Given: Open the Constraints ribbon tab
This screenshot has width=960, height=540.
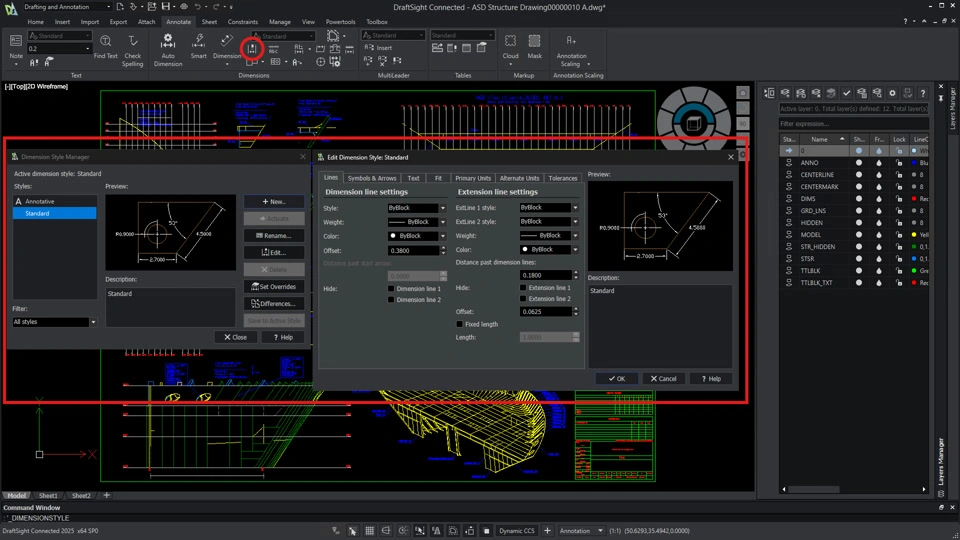Looking at the screenshot, I should (x=243, y=21).
